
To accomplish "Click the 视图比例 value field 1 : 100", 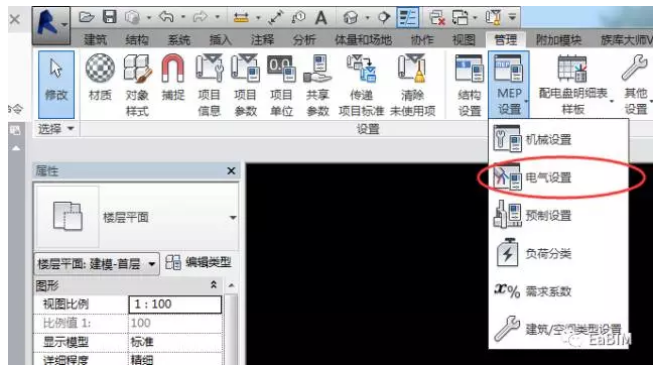I will point(175,304).
